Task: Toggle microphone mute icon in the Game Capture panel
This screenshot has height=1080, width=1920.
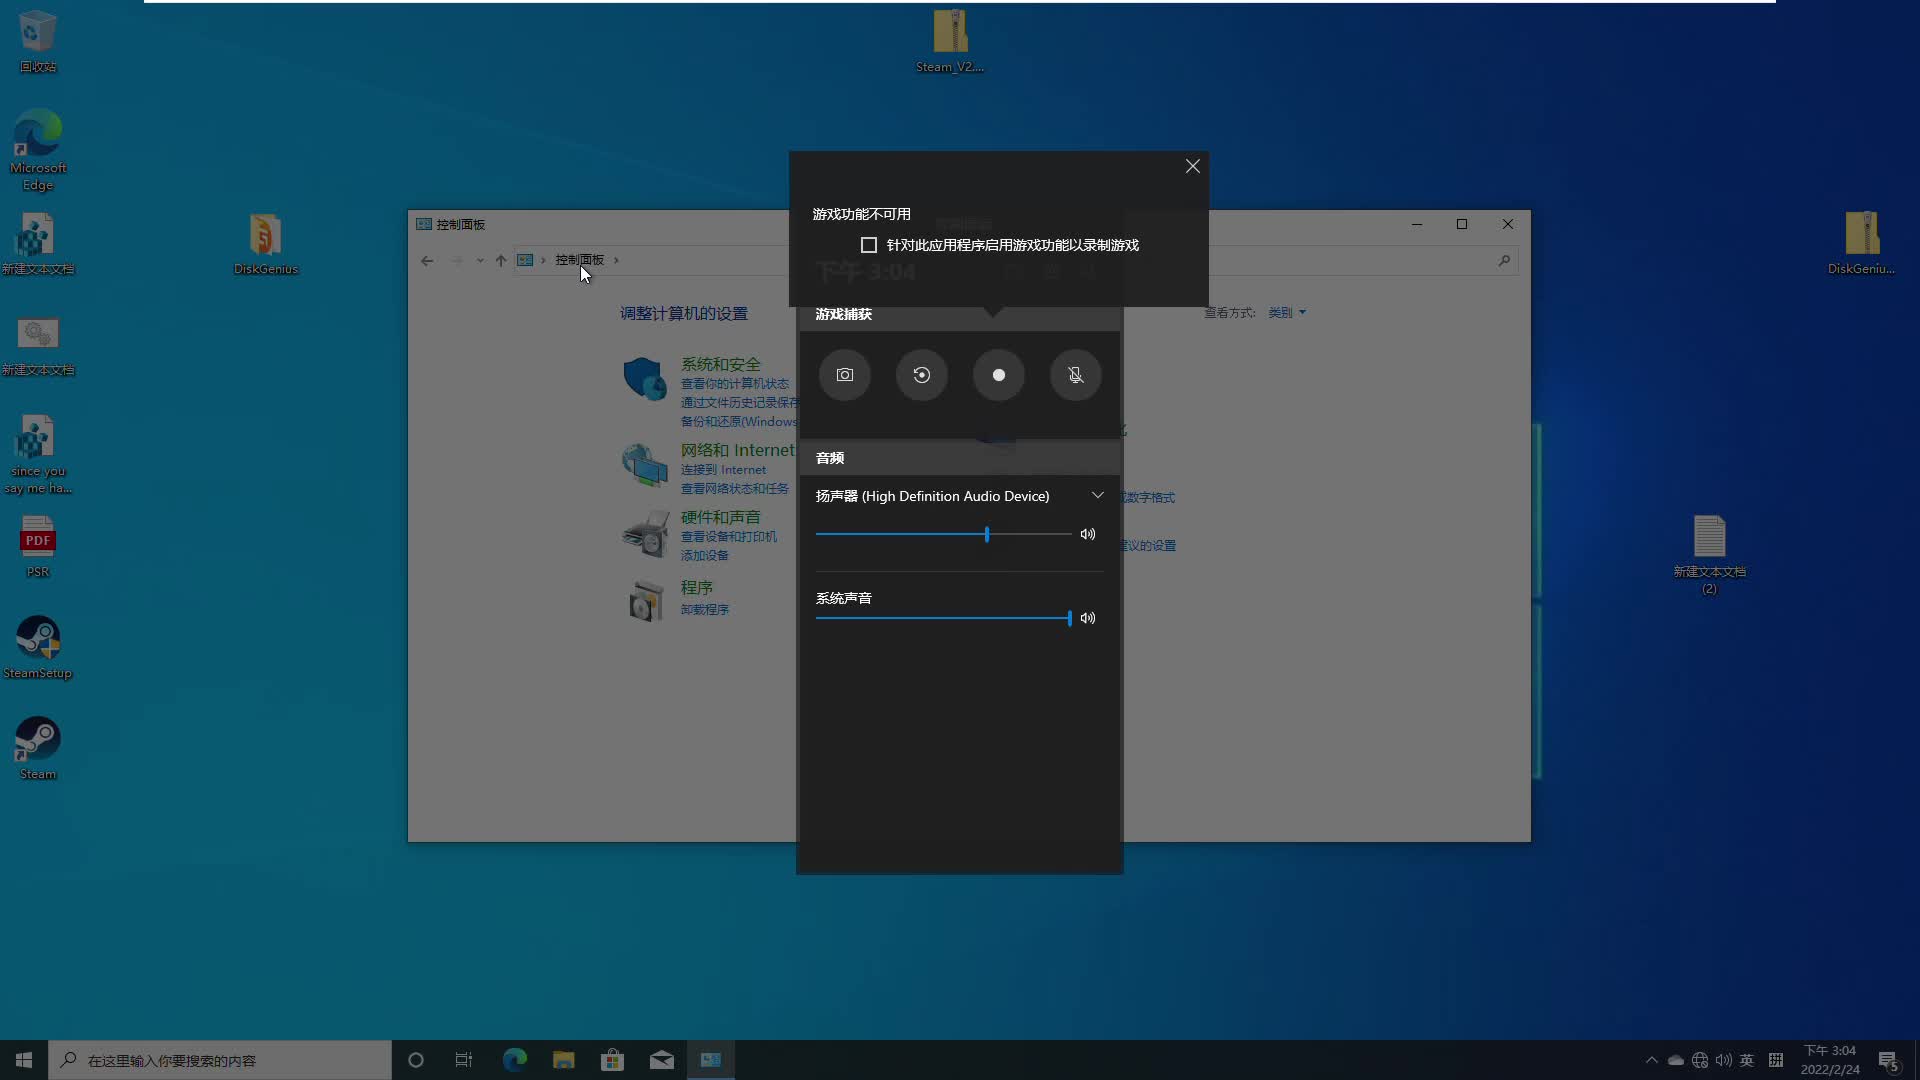Action: point(1075,375)
